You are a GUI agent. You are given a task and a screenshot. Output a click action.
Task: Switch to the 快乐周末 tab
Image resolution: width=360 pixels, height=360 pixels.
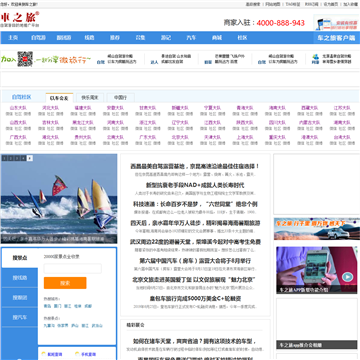[90, 98]
